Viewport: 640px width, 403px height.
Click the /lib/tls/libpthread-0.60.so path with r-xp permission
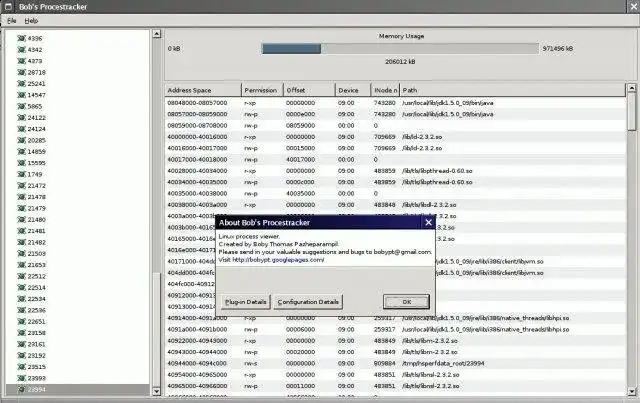[x=437, y=171]
